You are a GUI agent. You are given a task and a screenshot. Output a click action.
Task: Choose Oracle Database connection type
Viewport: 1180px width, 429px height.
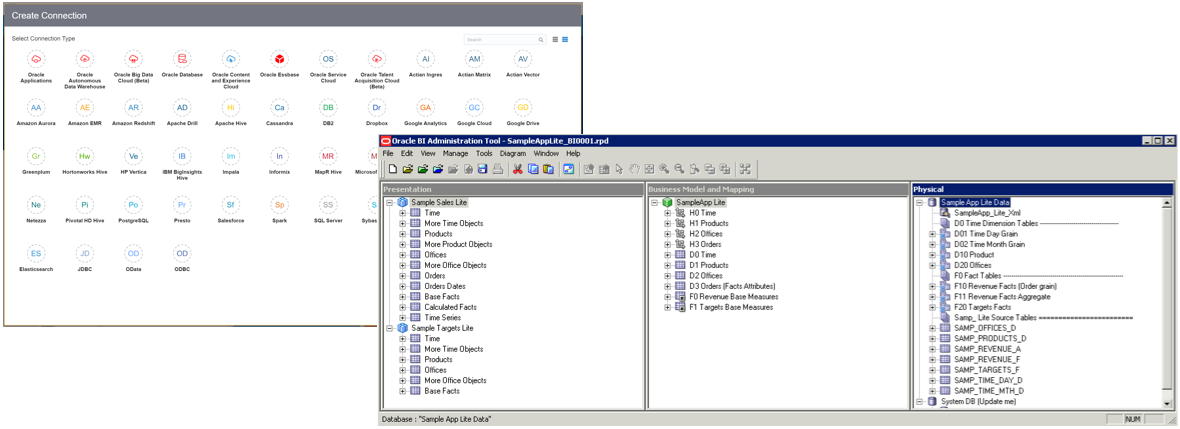pos(182,59)
